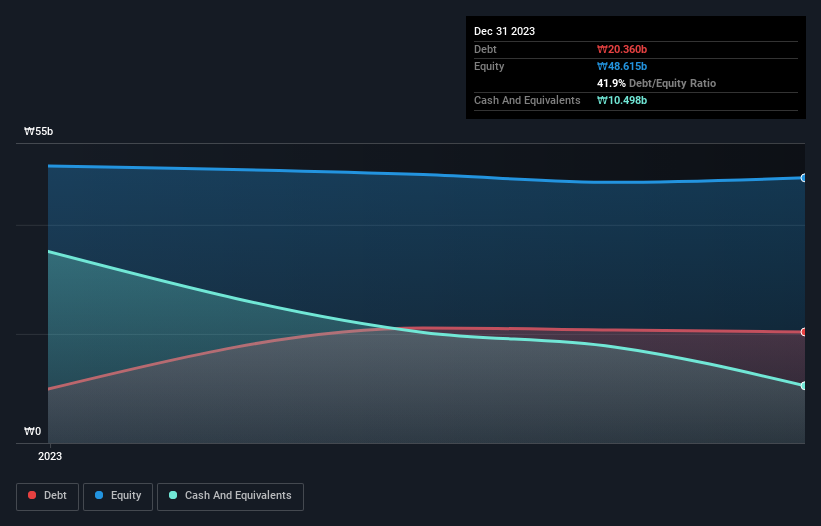Select the ₩20.360b debt value
The width and height of the screenshot is (821, 526).
[x=622, y=49]
